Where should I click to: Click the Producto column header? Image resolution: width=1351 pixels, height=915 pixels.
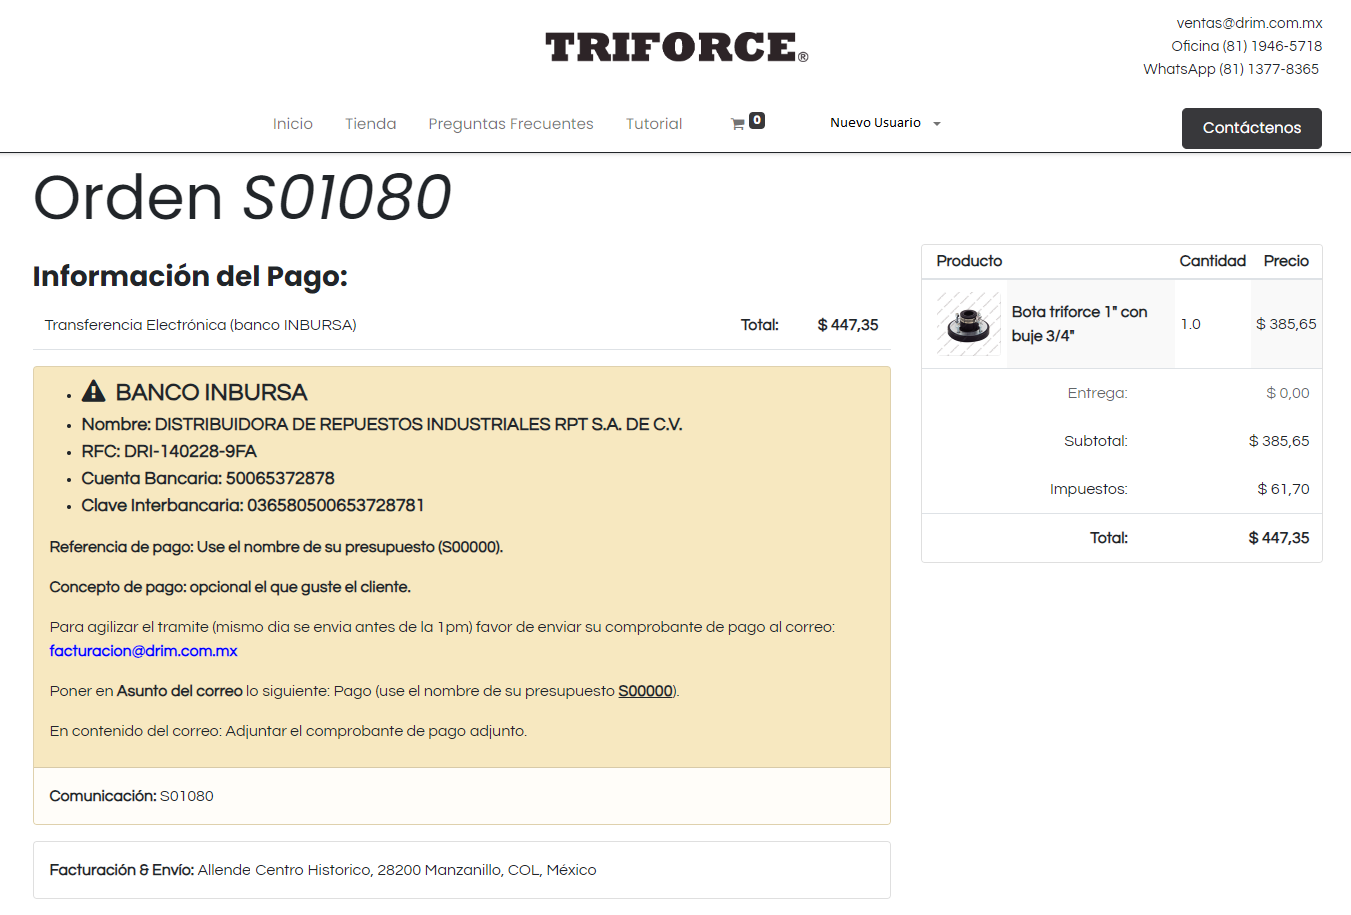coord(969,261)
